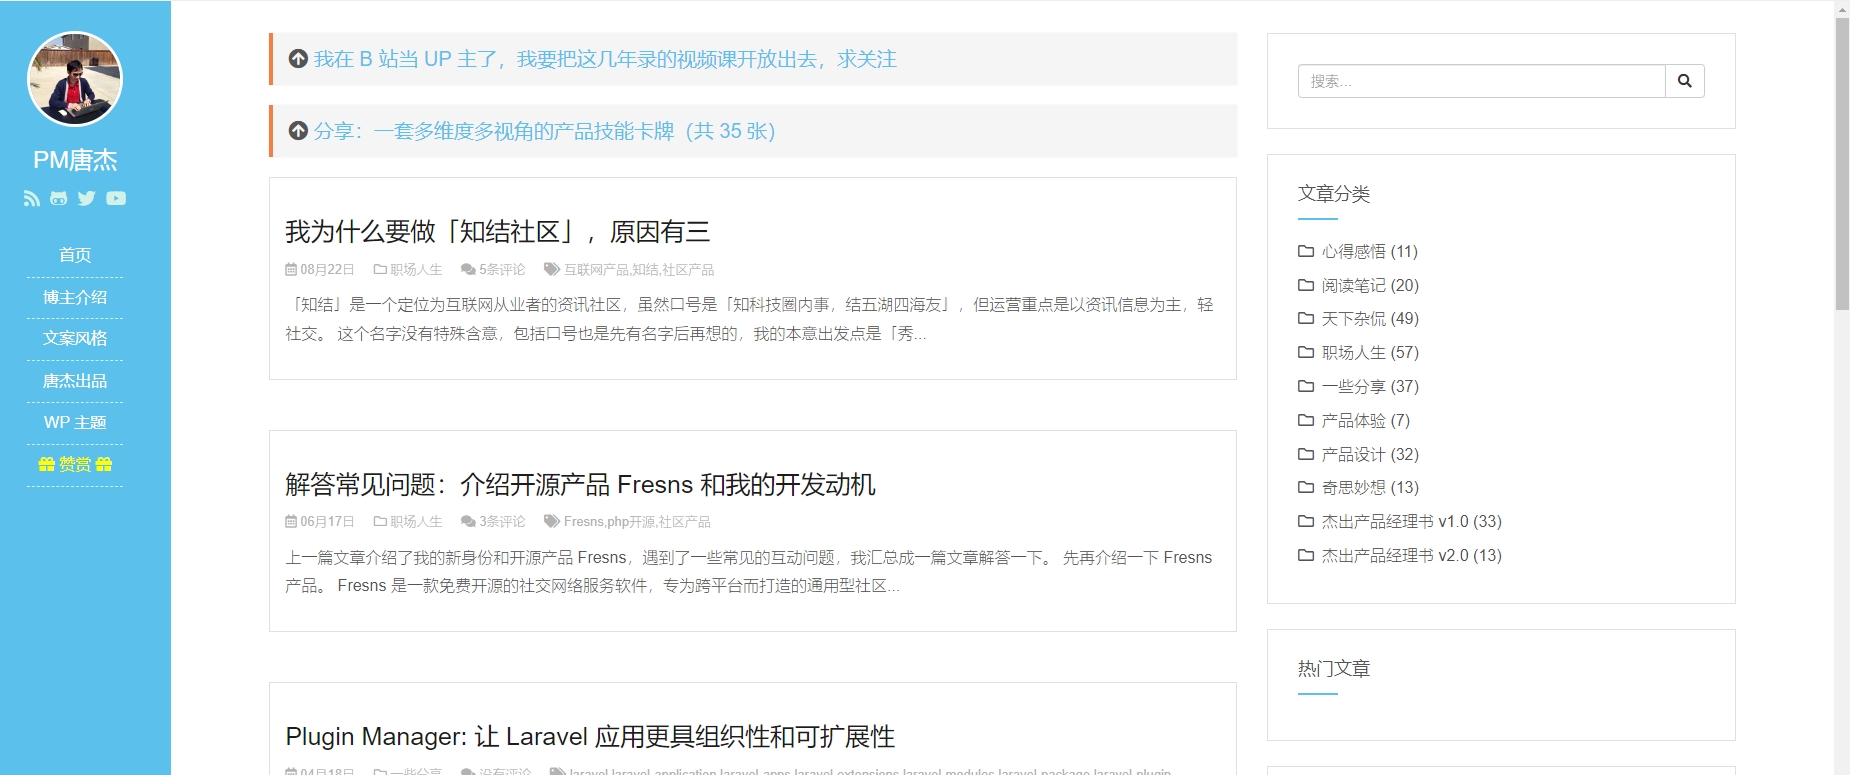
Task: Open the 产品体验 (7) category
Action: pyautogui.click(x=1365, y=420)
